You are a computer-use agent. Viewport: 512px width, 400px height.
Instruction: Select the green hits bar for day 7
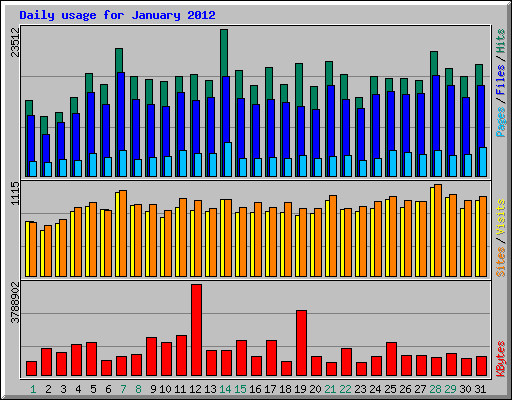coord(119,60)
